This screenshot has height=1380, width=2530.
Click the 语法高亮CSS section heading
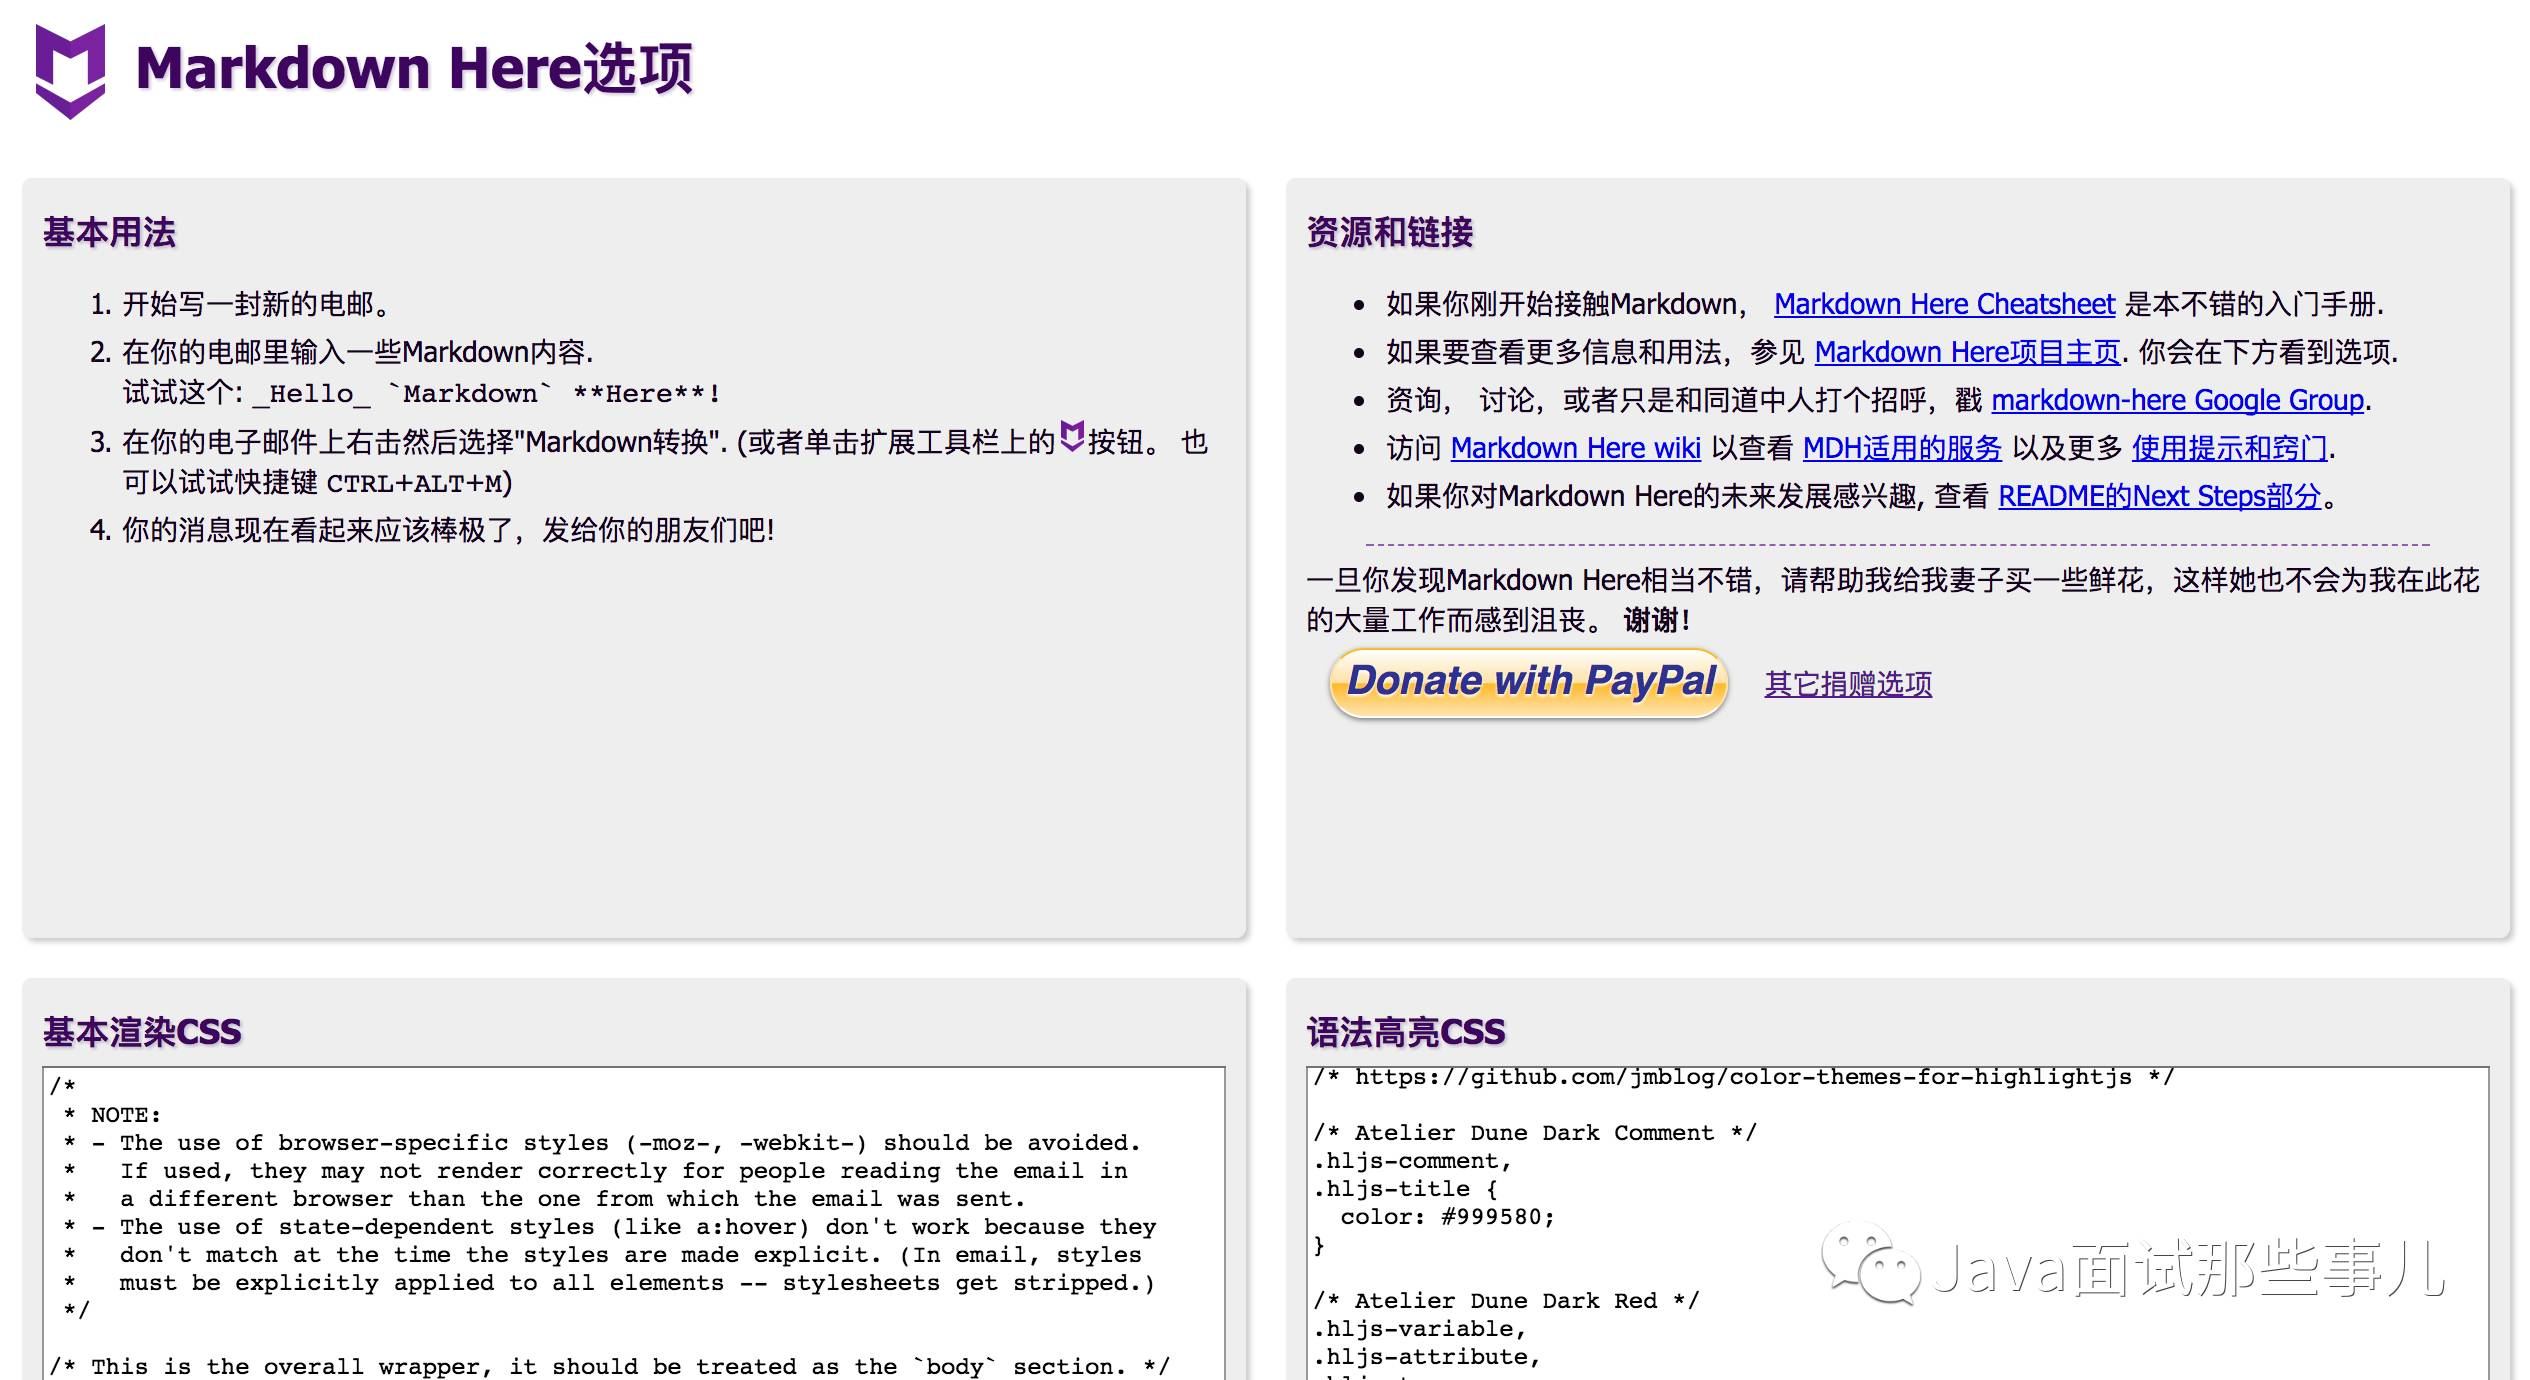click(x=1405, y=1032)
